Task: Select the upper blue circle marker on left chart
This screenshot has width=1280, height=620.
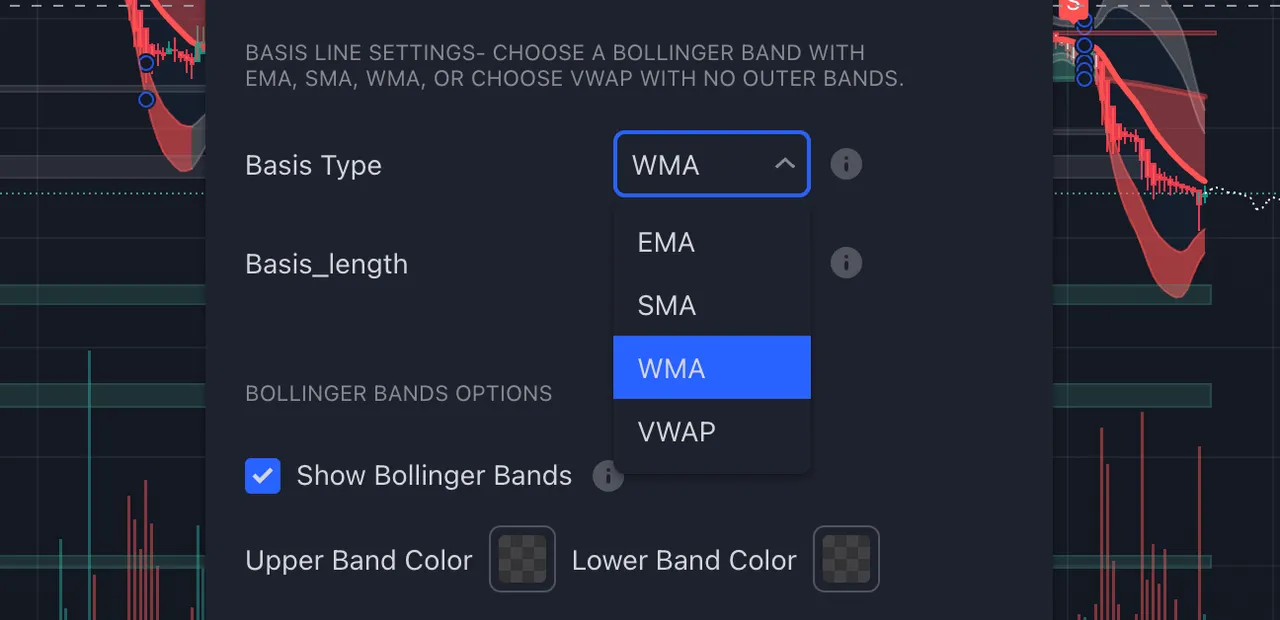Action: coord(147,63)
